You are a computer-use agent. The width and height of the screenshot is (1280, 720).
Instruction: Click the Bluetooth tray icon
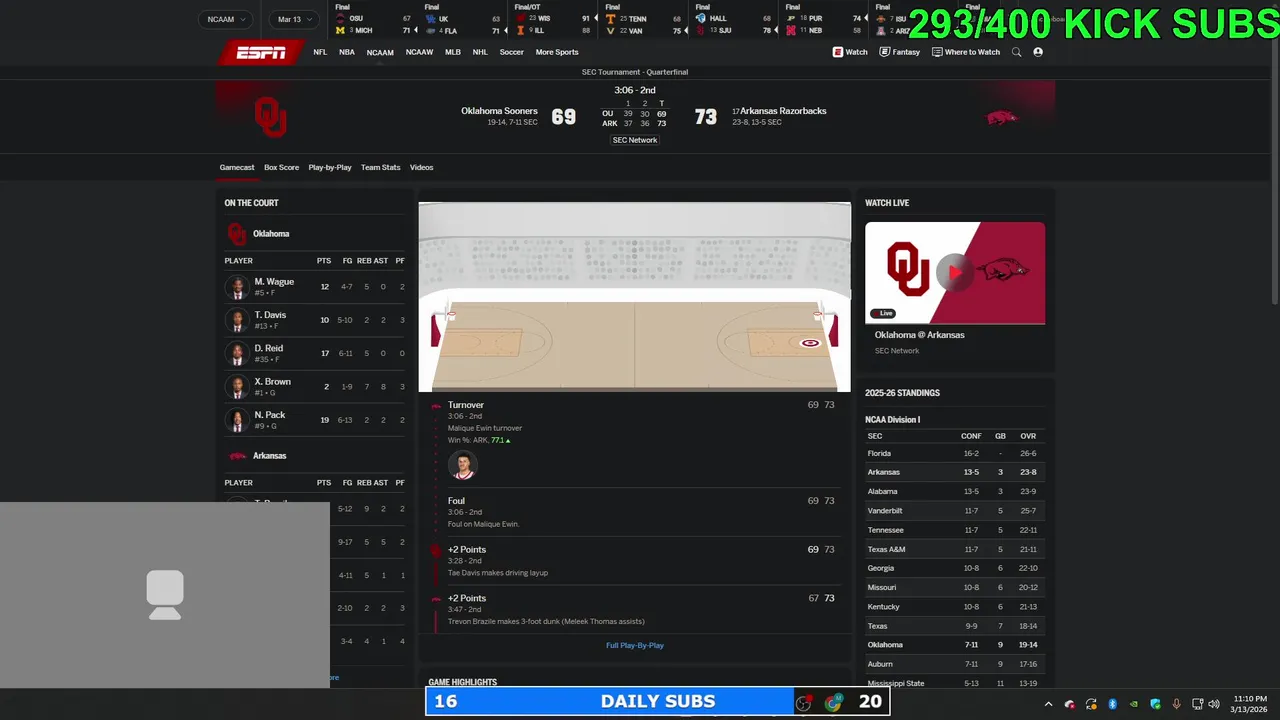[x=1112, y=704]
